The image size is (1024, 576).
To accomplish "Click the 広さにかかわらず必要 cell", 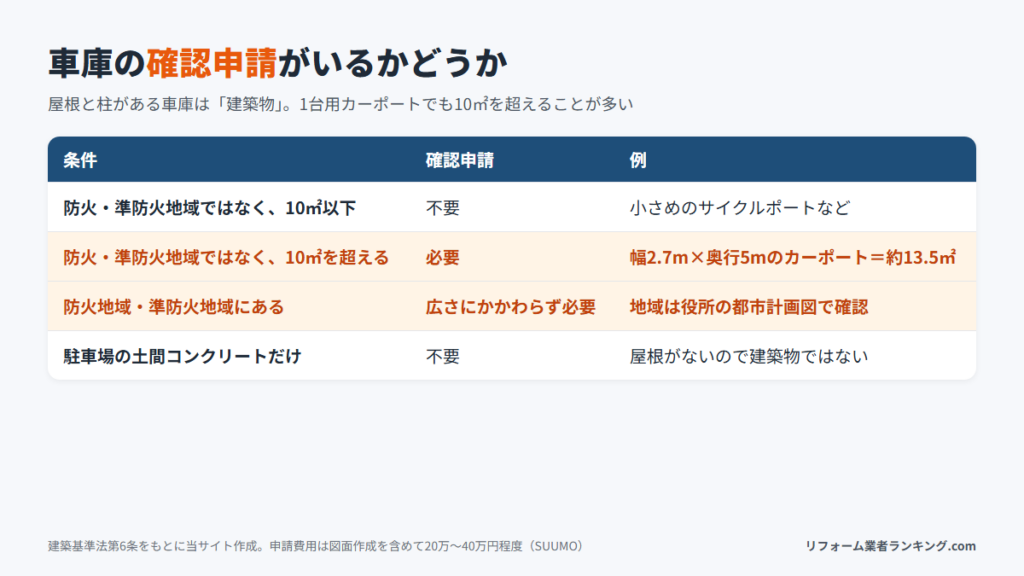I will [511, 307].
